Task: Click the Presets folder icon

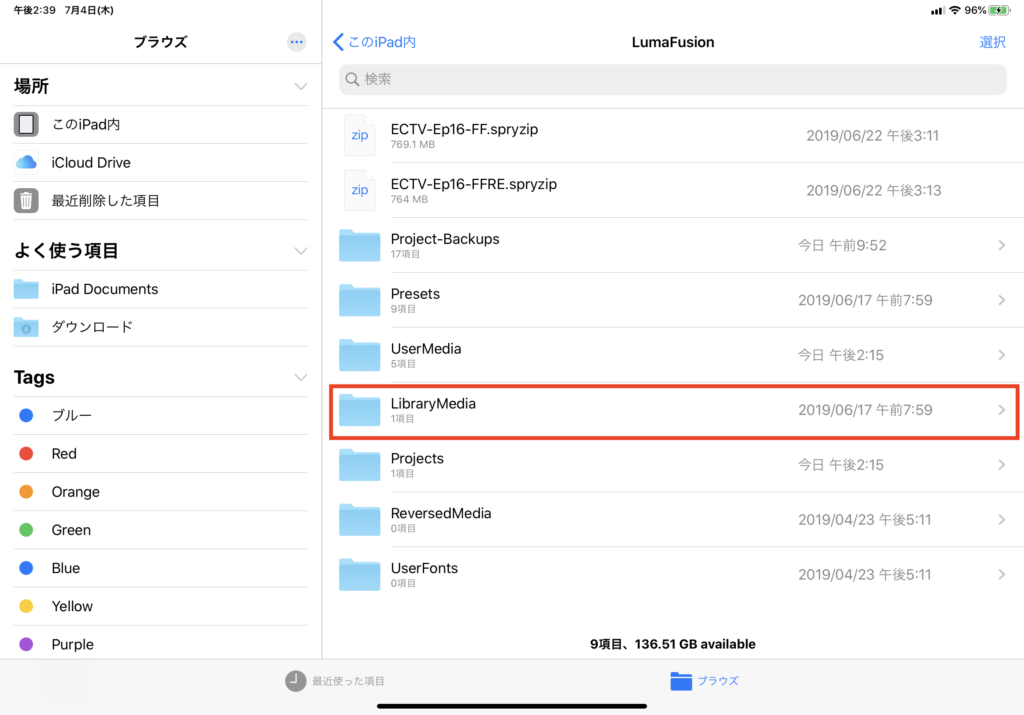Action: [359, 300]
